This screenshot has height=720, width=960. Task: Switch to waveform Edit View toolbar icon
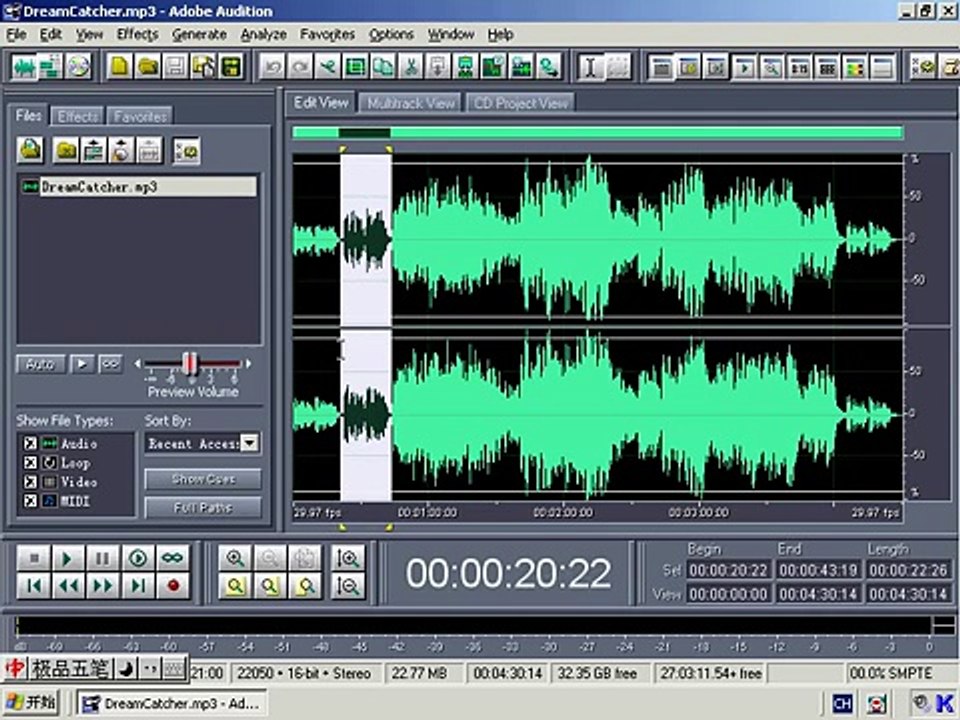click(24, 66)
